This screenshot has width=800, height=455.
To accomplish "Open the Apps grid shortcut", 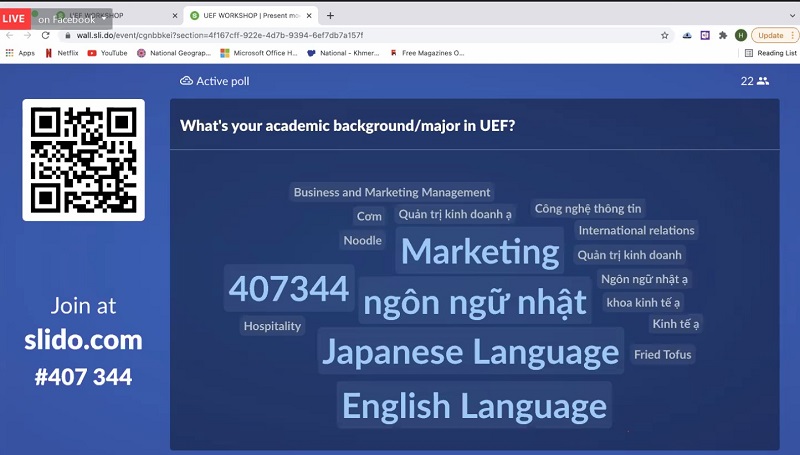I will 20,53.
